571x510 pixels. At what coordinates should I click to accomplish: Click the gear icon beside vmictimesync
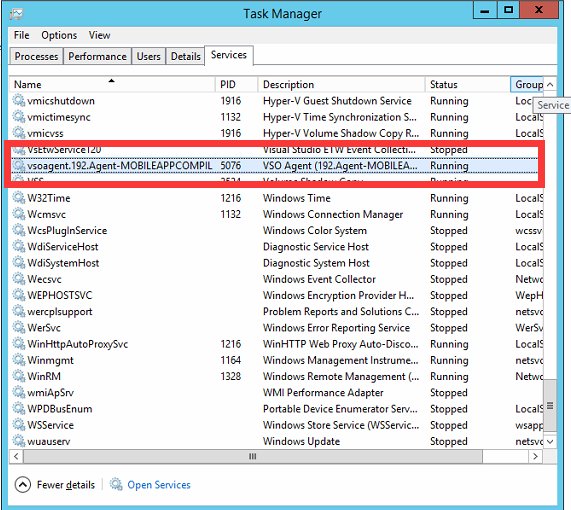(19, 117)
